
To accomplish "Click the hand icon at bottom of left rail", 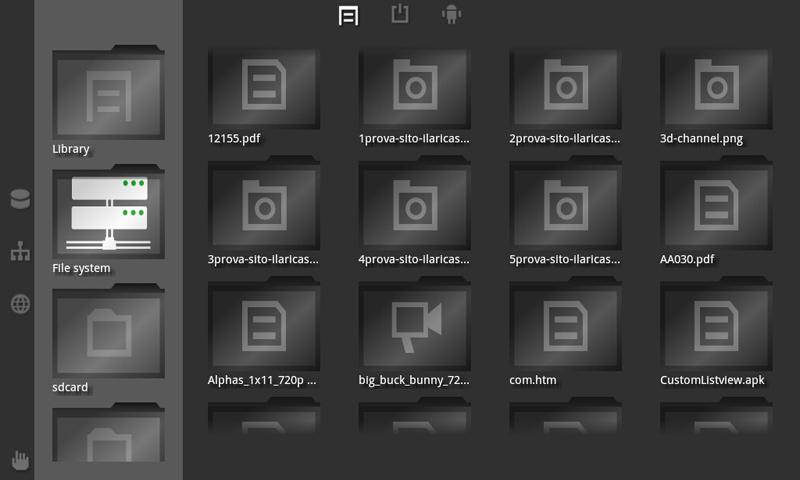I will point(20,461).
